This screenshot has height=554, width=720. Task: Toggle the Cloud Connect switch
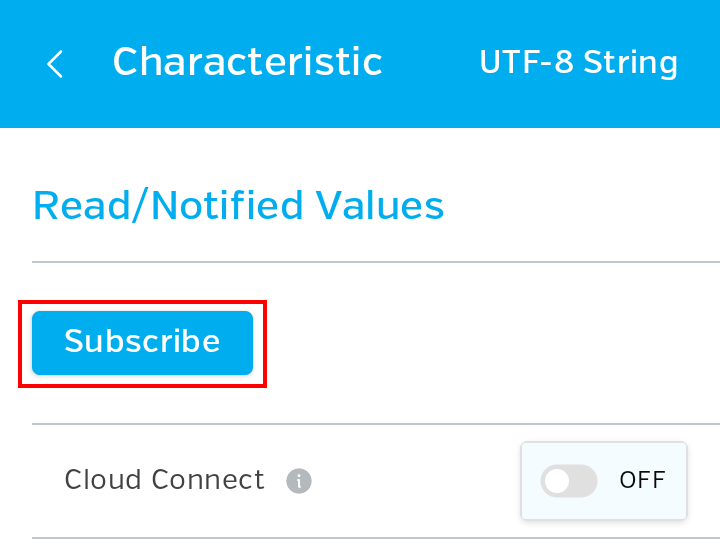(x=569, y=481)
